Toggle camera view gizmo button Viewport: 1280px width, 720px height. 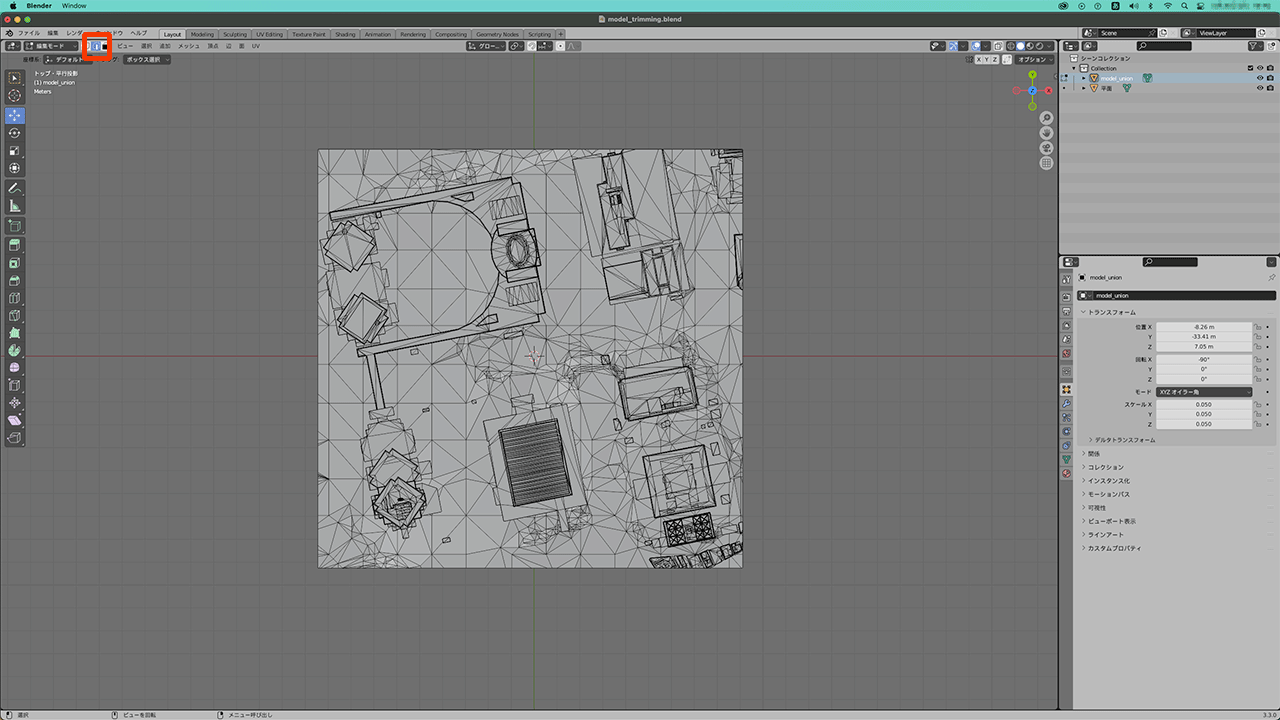[1046, 148]
